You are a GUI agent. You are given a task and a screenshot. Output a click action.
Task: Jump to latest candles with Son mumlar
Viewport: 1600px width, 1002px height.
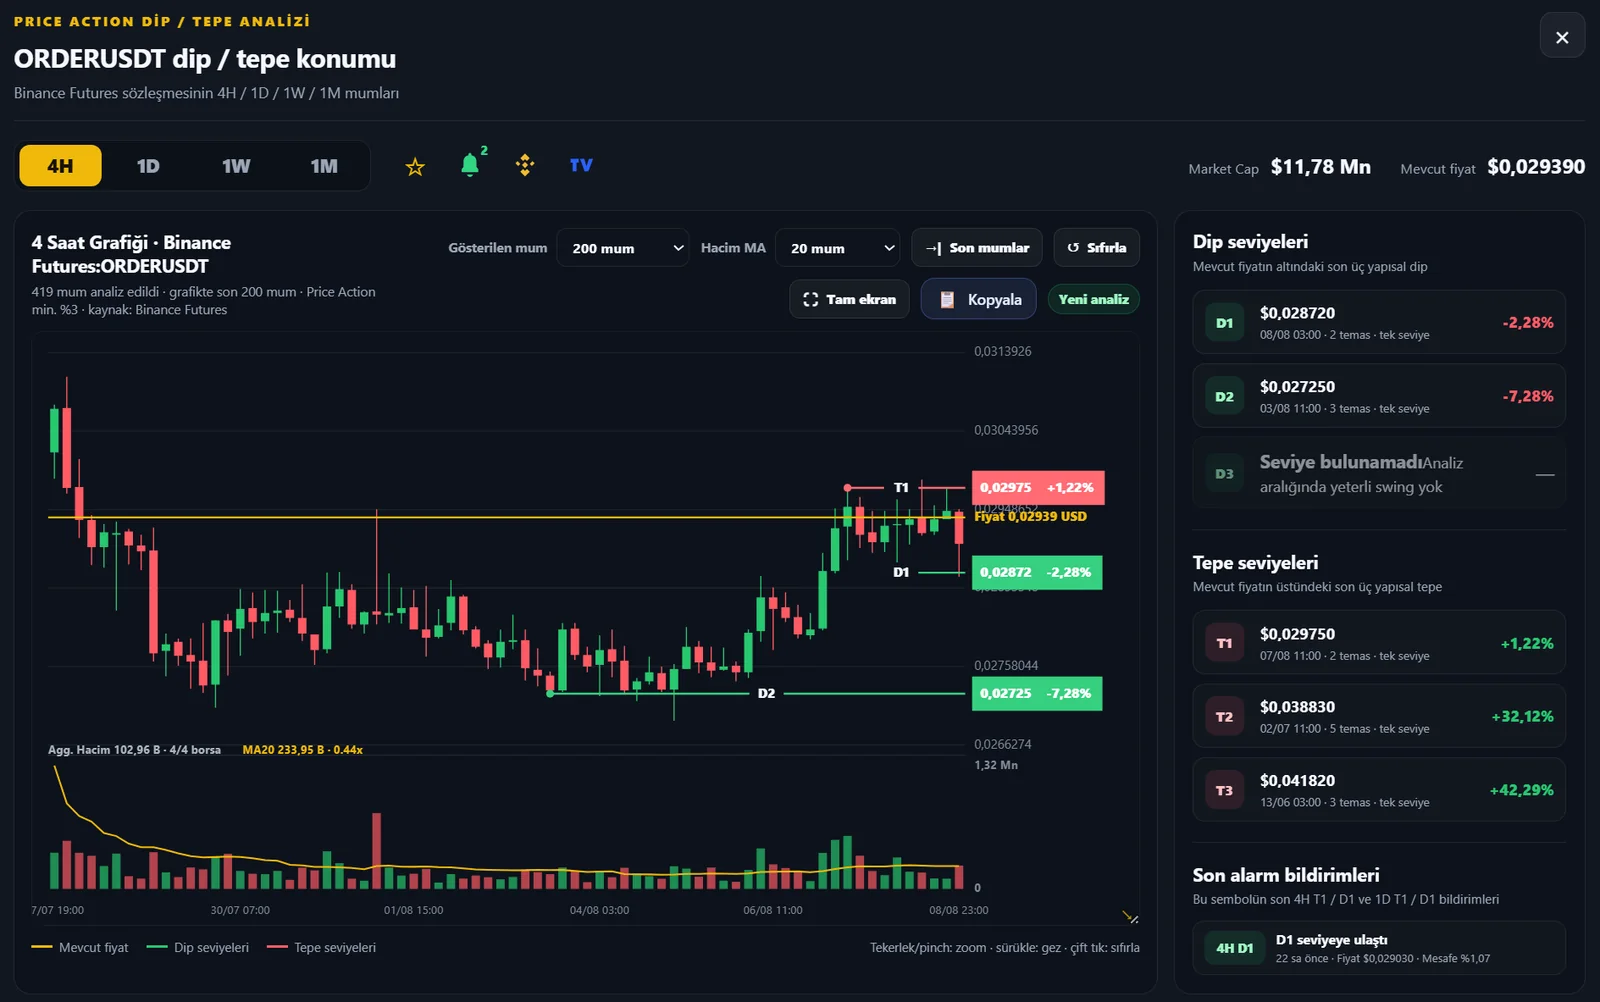tap(977, 248)
